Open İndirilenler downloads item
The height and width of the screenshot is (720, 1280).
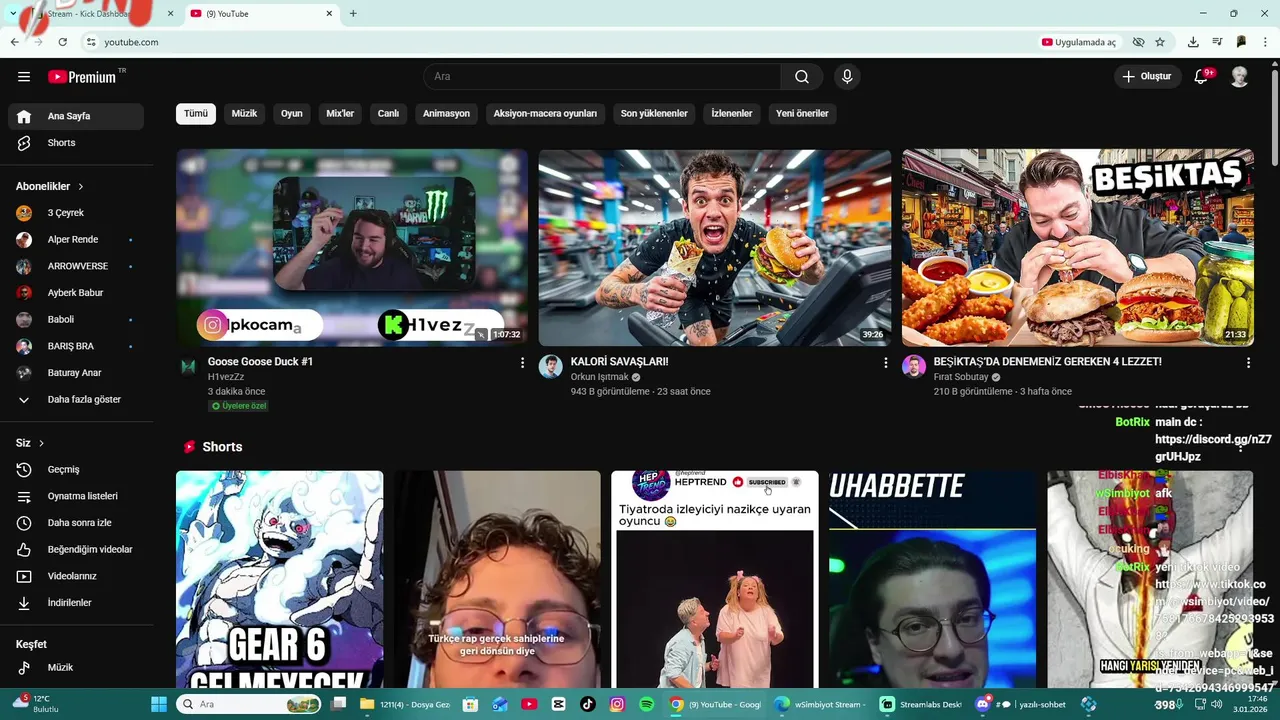point(76,603)
